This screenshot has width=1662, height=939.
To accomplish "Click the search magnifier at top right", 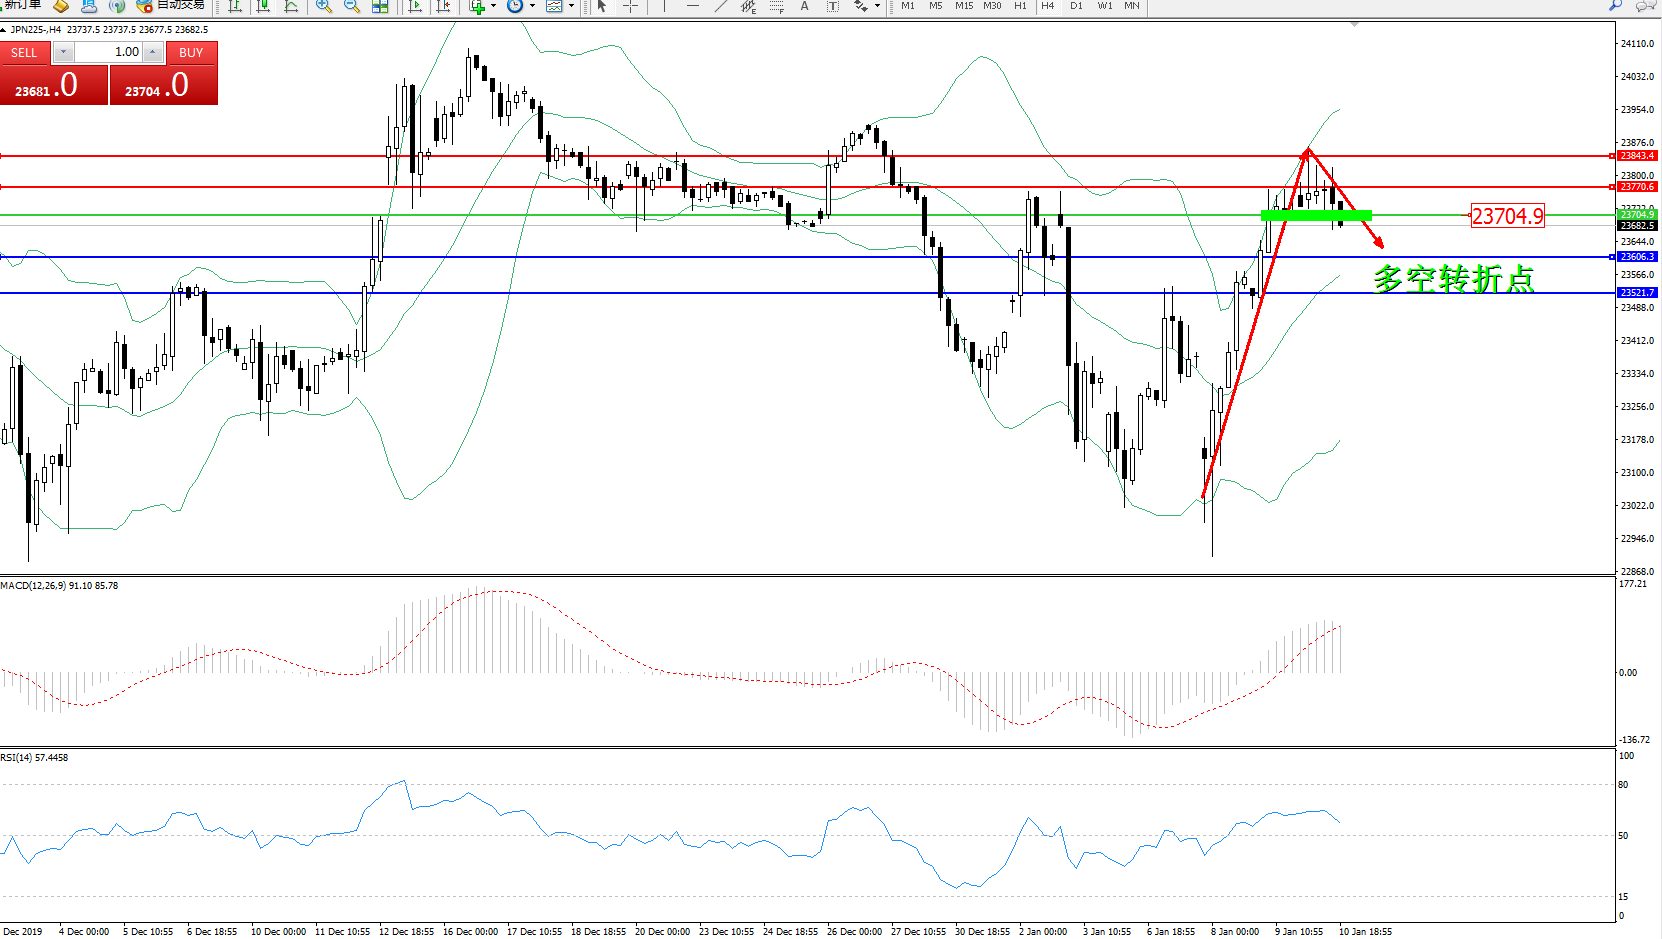I will coord(1615,6).
